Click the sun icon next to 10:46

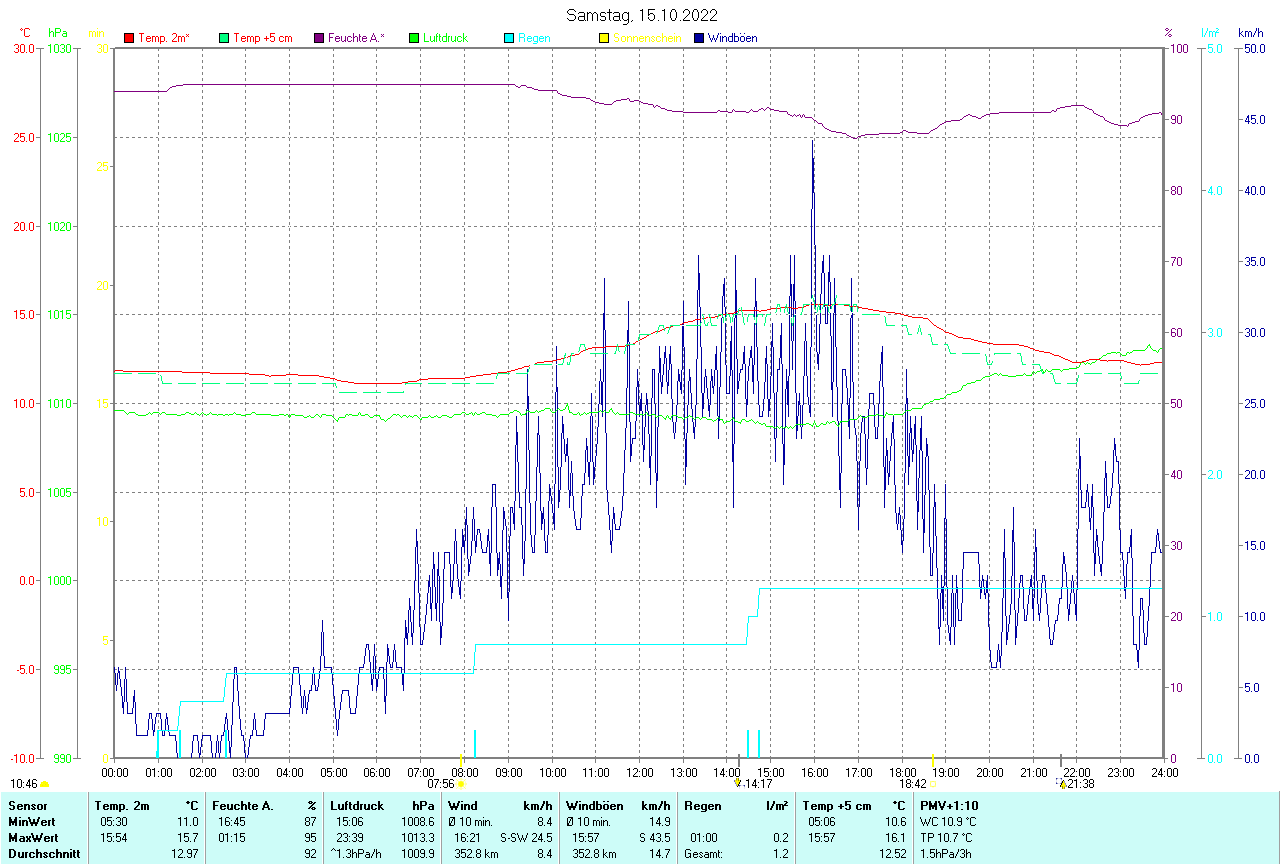click(x=44, y=785)
